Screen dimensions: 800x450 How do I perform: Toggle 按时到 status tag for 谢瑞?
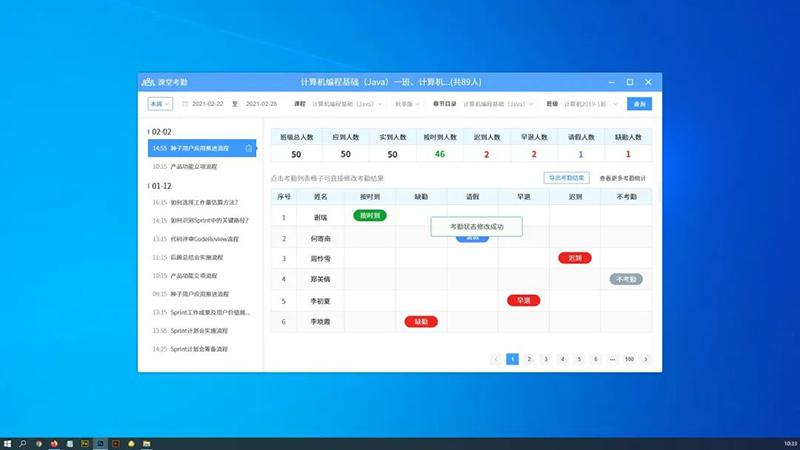[x=370, y=215]
